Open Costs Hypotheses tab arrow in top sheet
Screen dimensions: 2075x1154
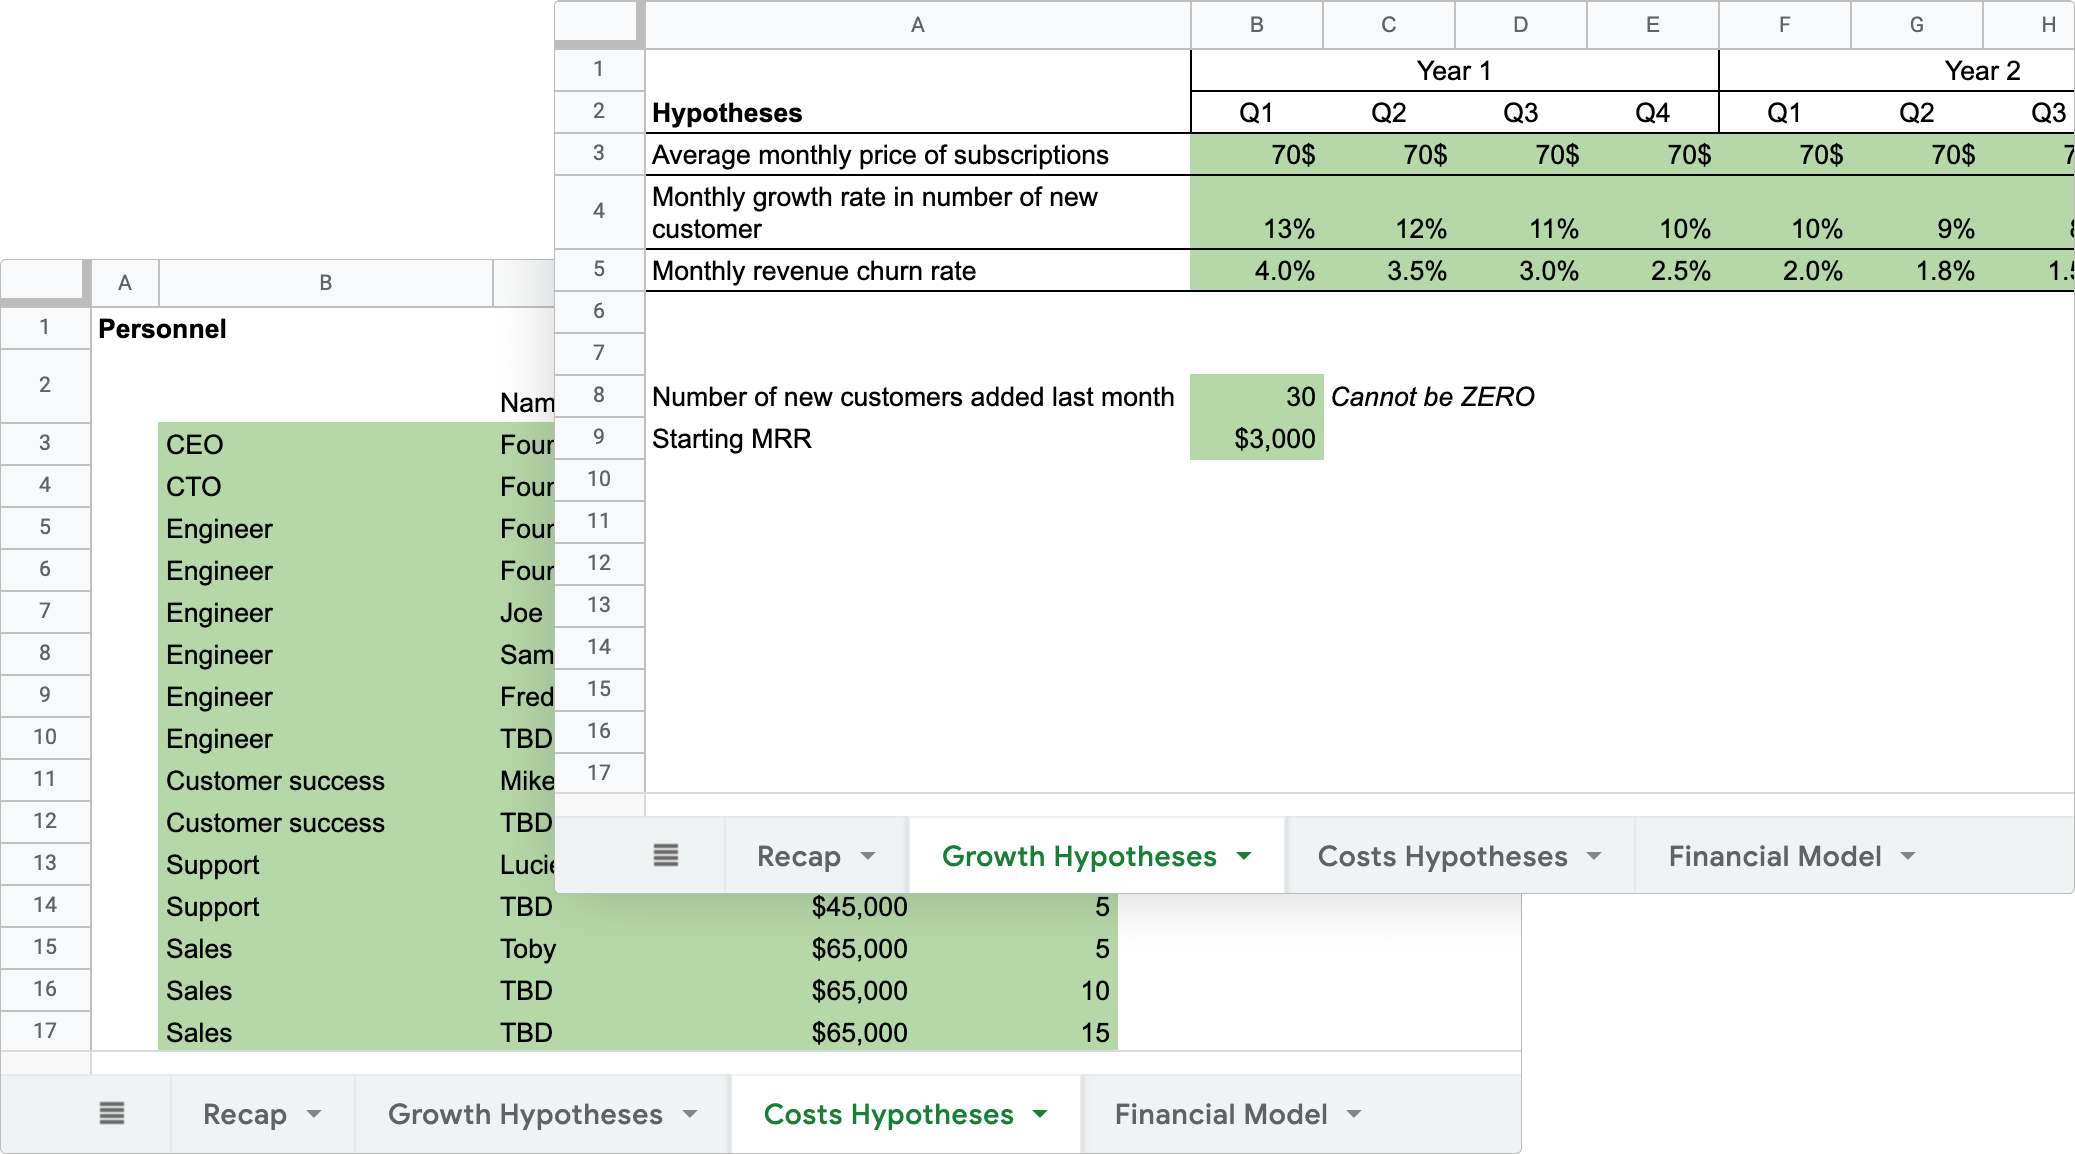(1594, 856)
